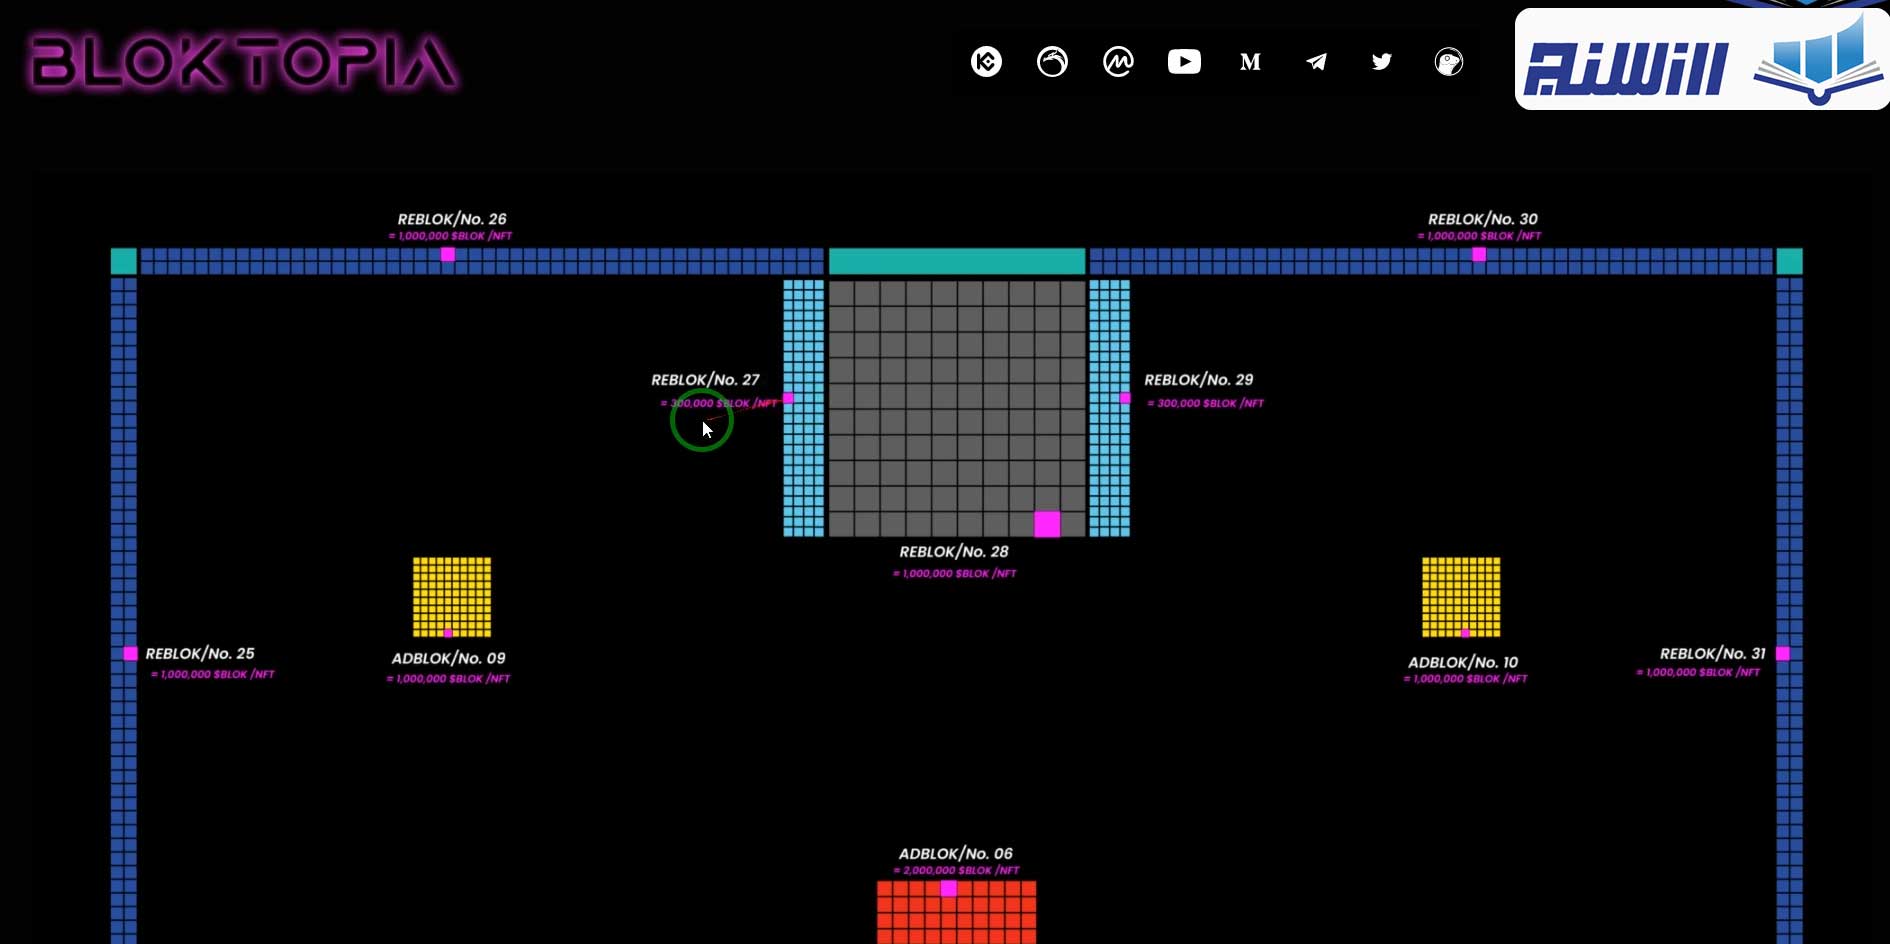Select the magenta block in ADBLOK No. 06

coord(949,889)
